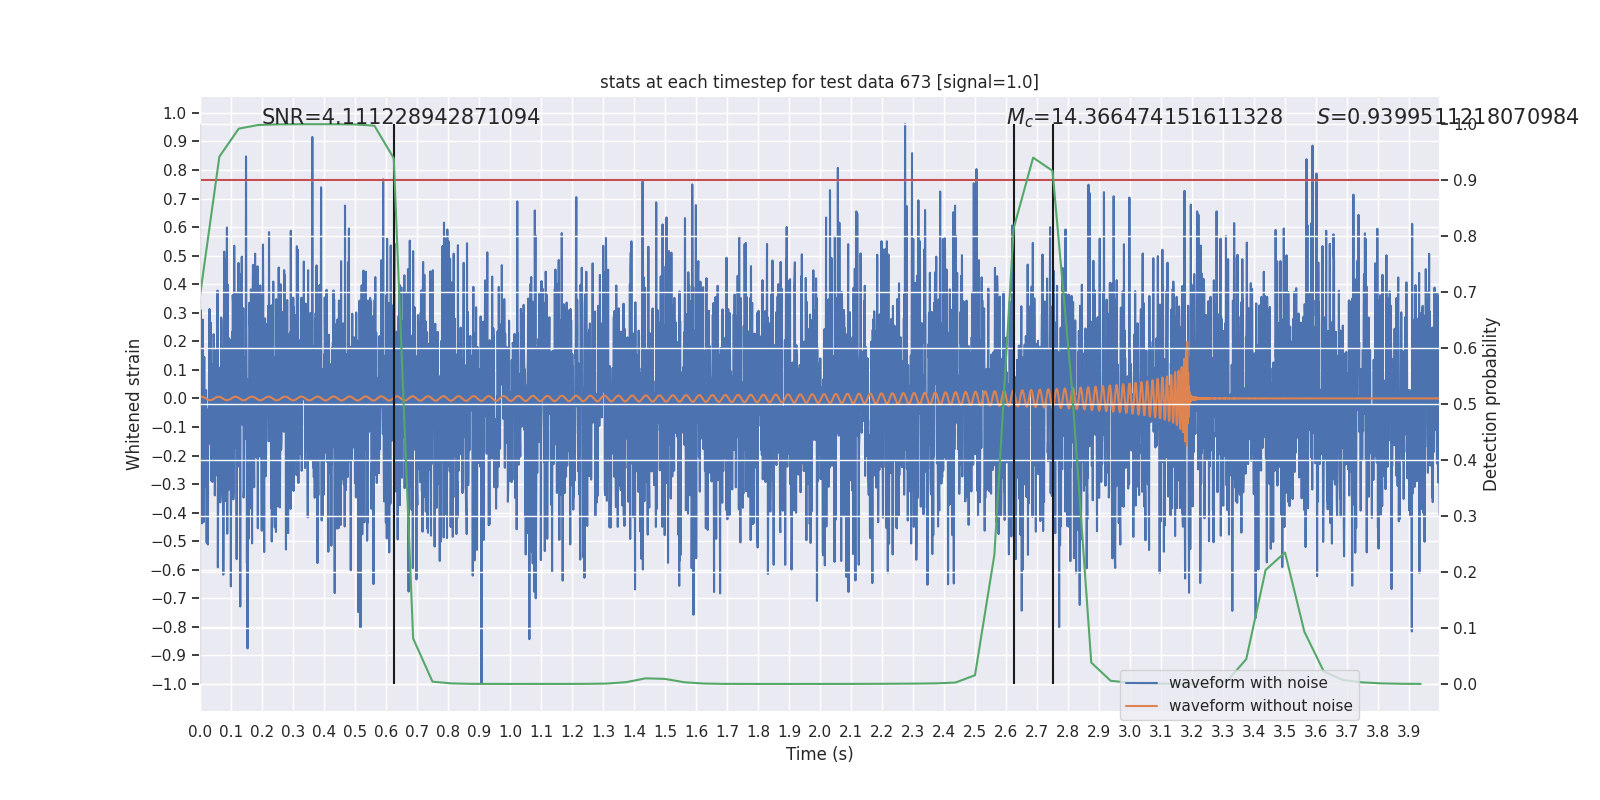
Task: Click the Mc=14.366474151611328 annotation
Action: point(1144,117)
